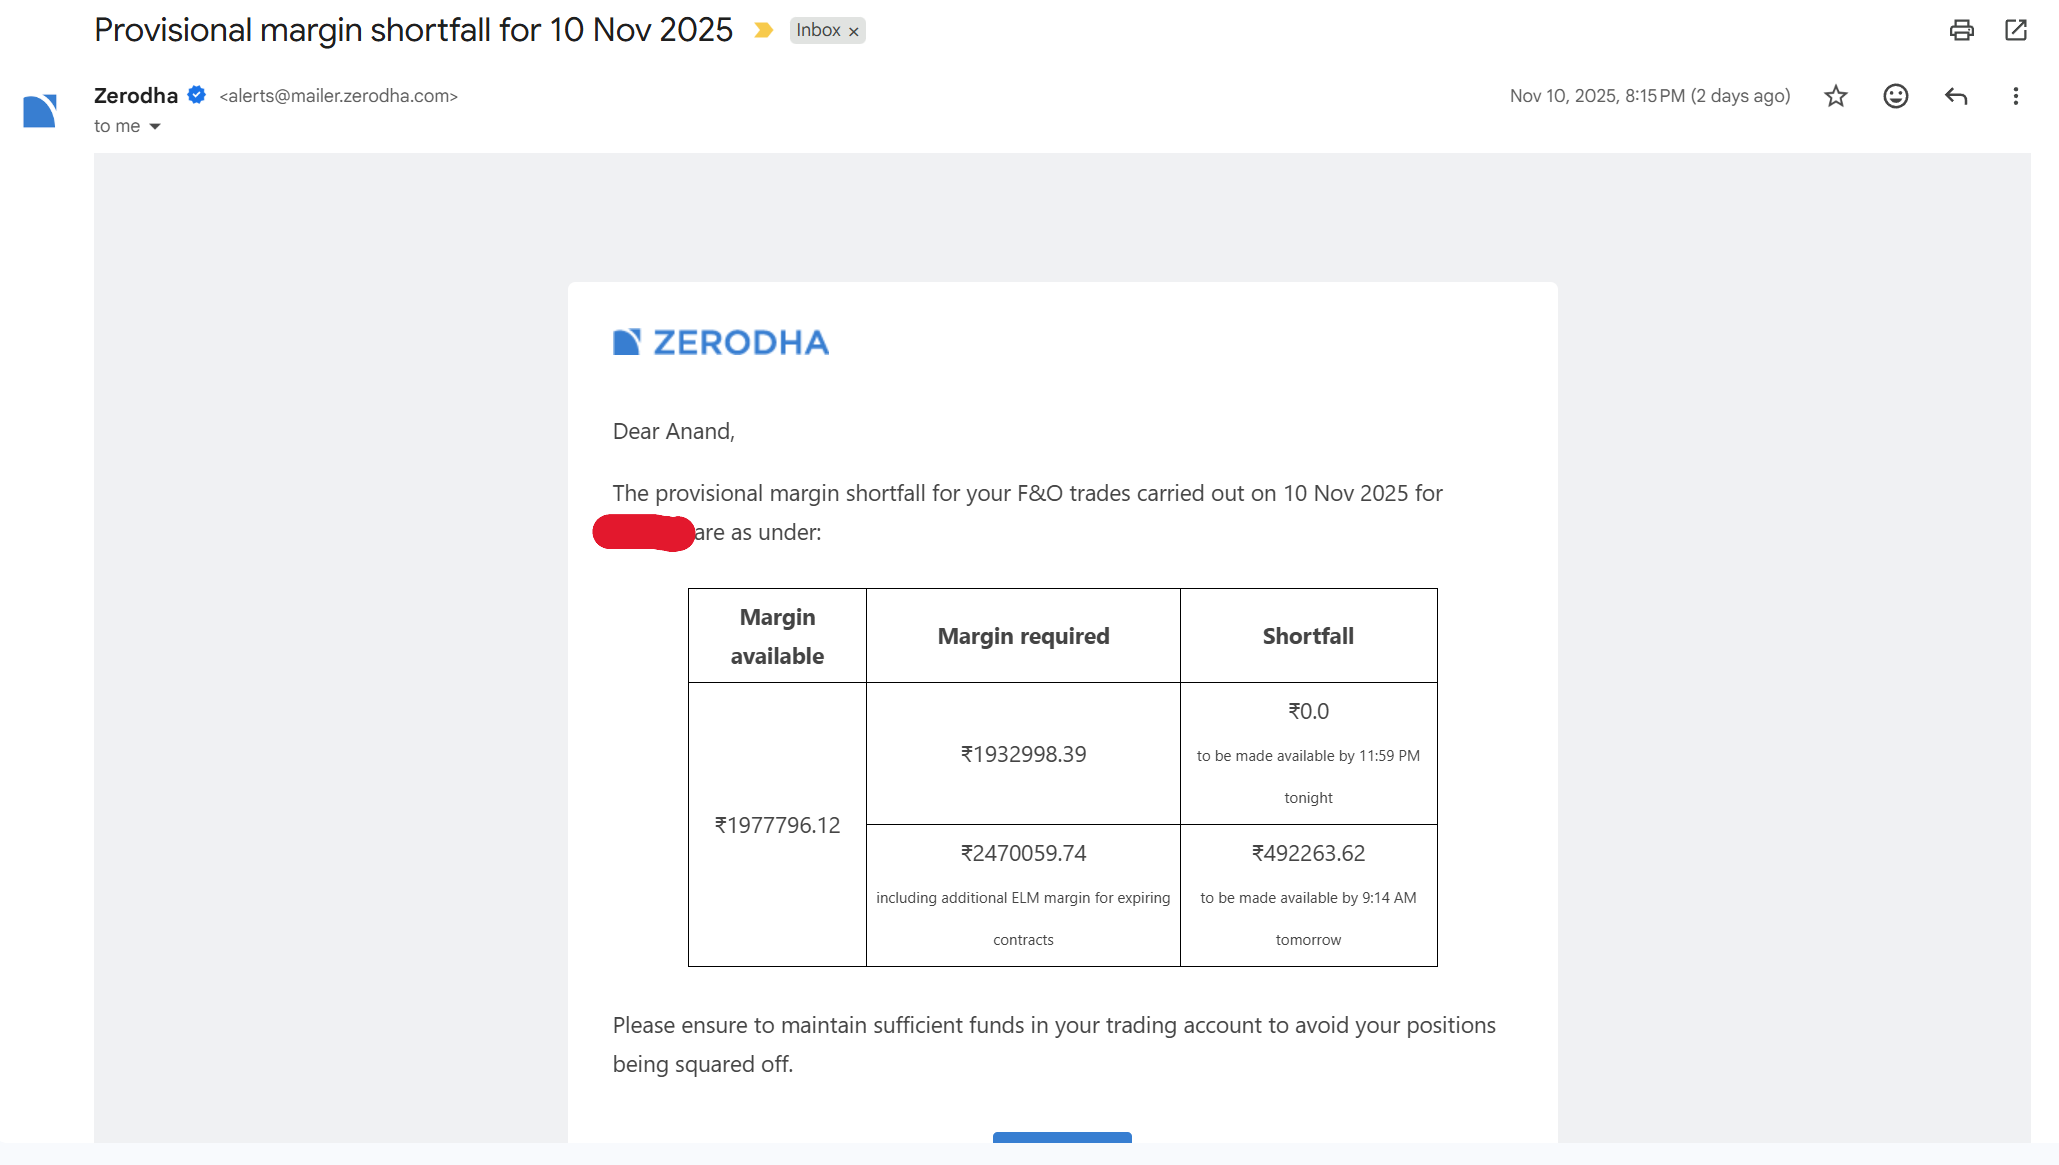Print this email
Screen dimensions: 2059x1165
(1961, 30)
